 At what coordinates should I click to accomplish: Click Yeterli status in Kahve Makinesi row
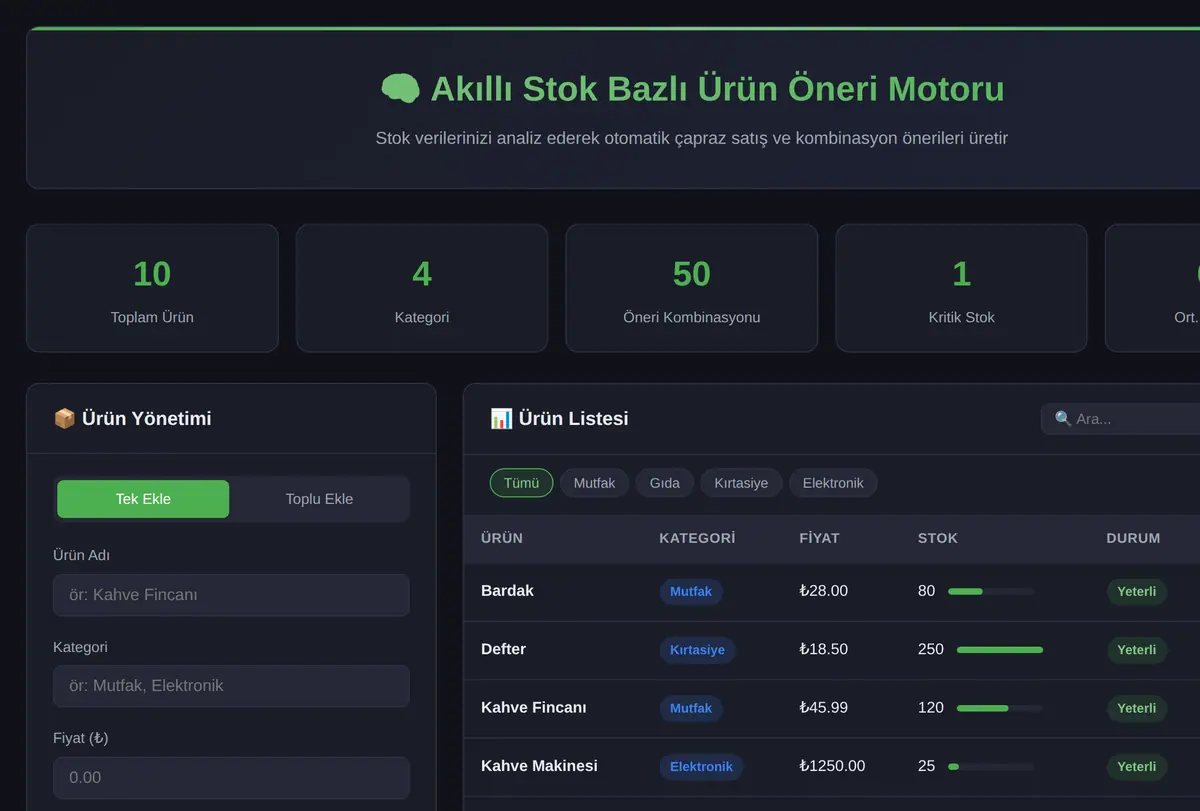click(x=1137, y=767)
